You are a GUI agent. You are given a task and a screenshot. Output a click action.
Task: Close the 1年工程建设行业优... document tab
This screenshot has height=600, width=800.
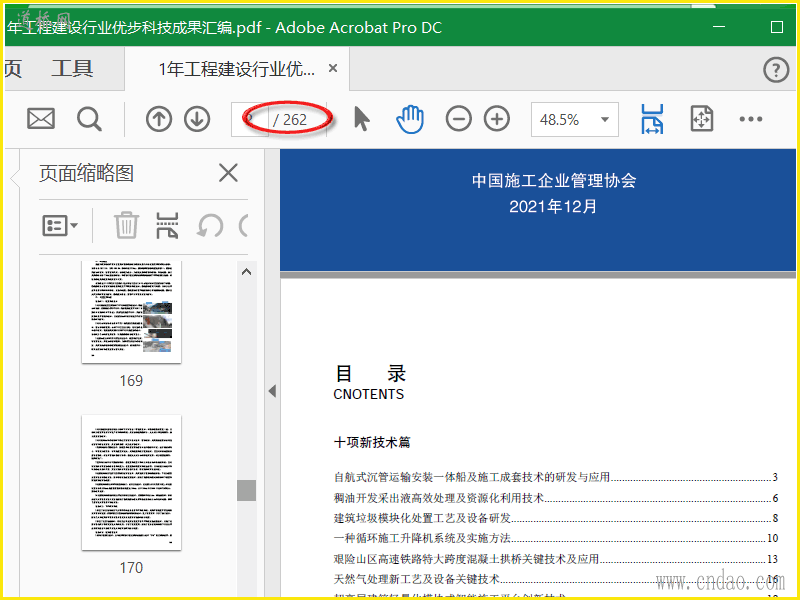pyautogui.click(x=333, y=68)
